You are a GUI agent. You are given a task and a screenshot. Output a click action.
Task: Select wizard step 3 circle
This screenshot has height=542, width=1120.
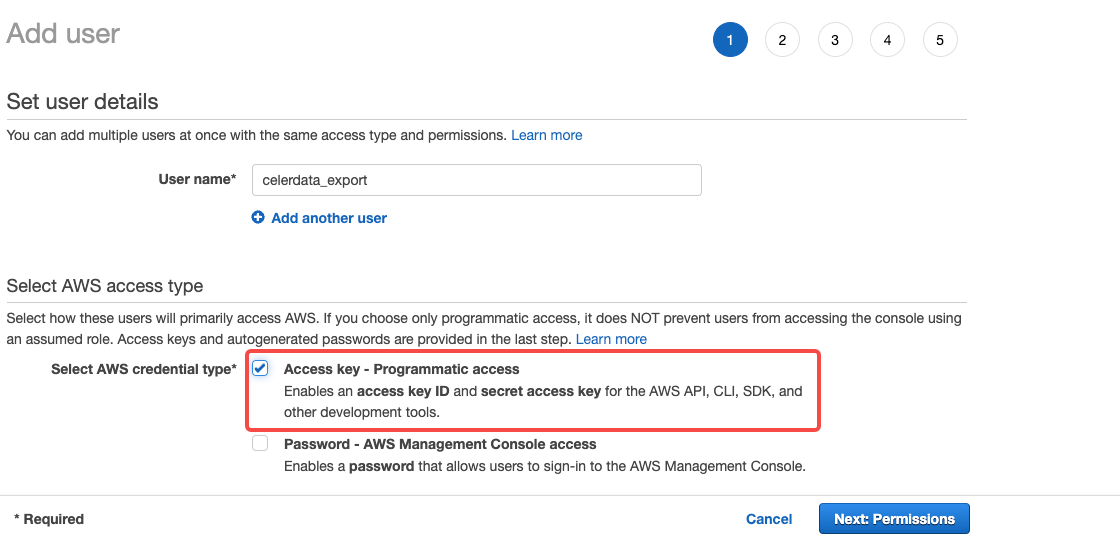click(x=835, y=40)
